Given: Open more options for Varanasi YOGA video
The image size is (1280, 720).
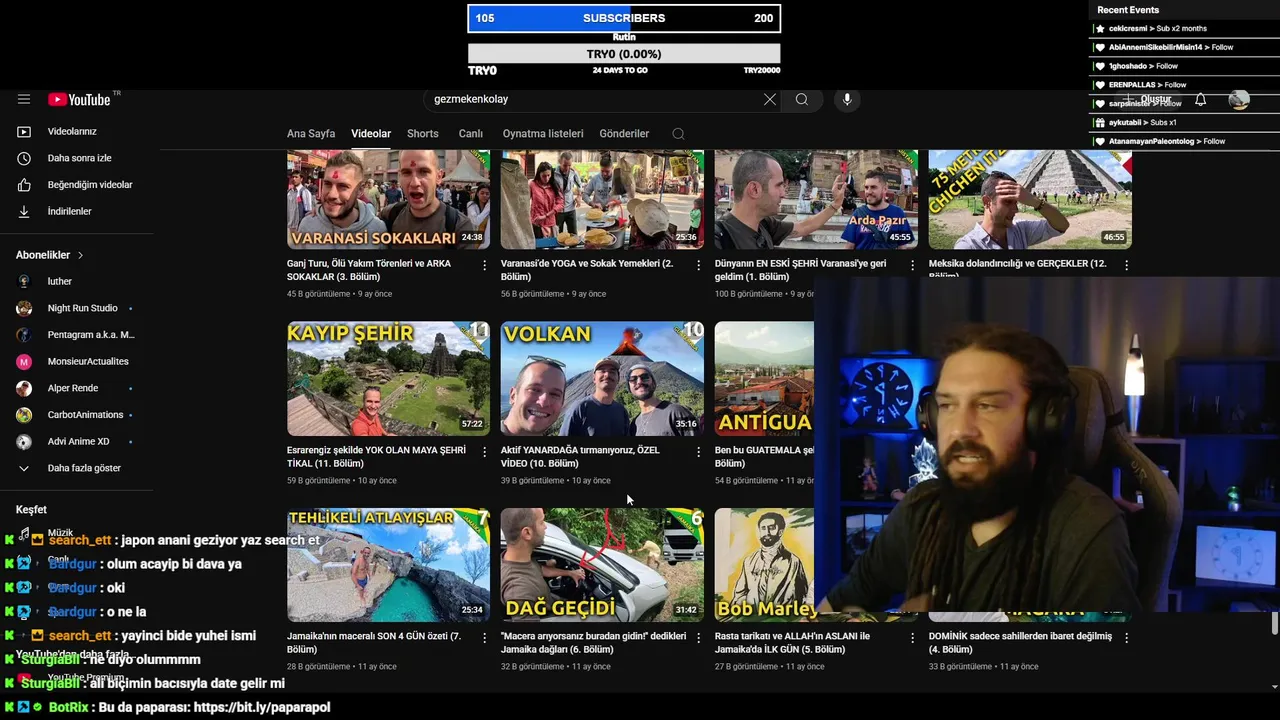Looking at the screenshot, I should click(698, 265).
